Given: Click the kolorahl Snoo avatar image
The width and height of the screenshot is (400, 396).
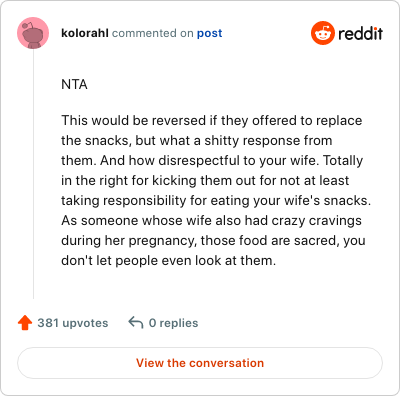Looking at the screenshot, I should pyautogui.click(x=33, y=33).
